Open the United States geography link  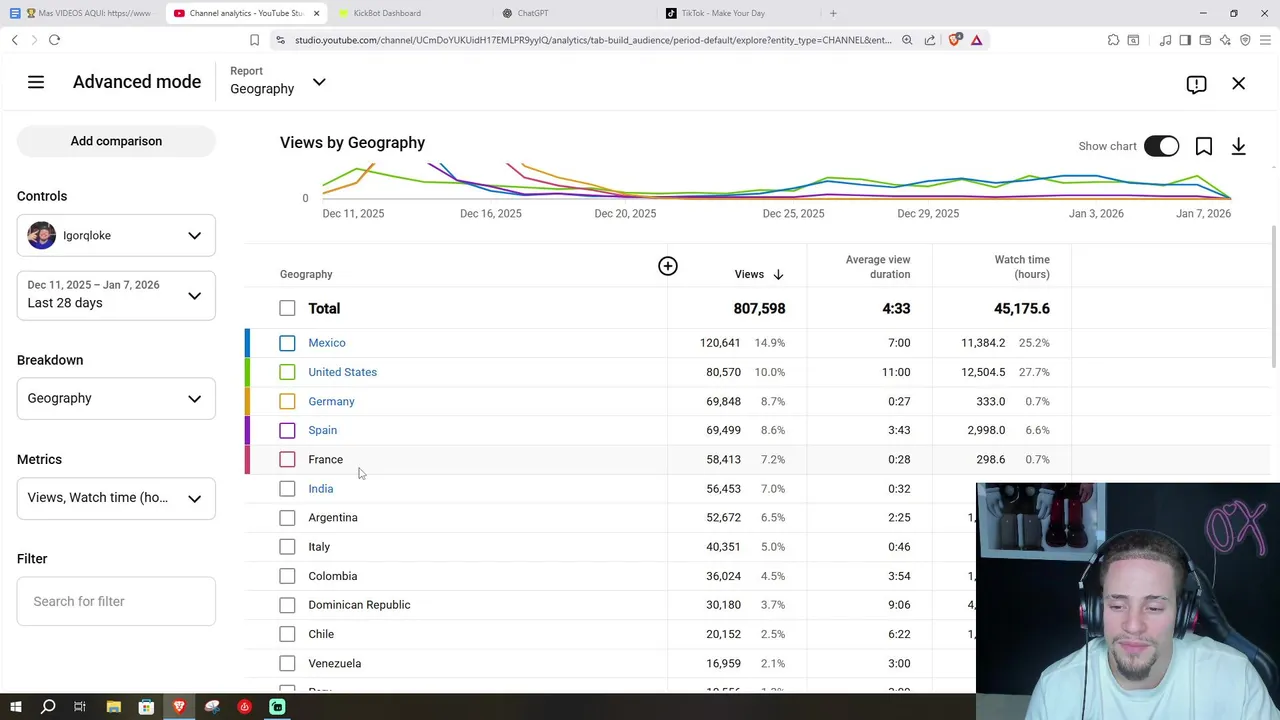coord(342,372)
